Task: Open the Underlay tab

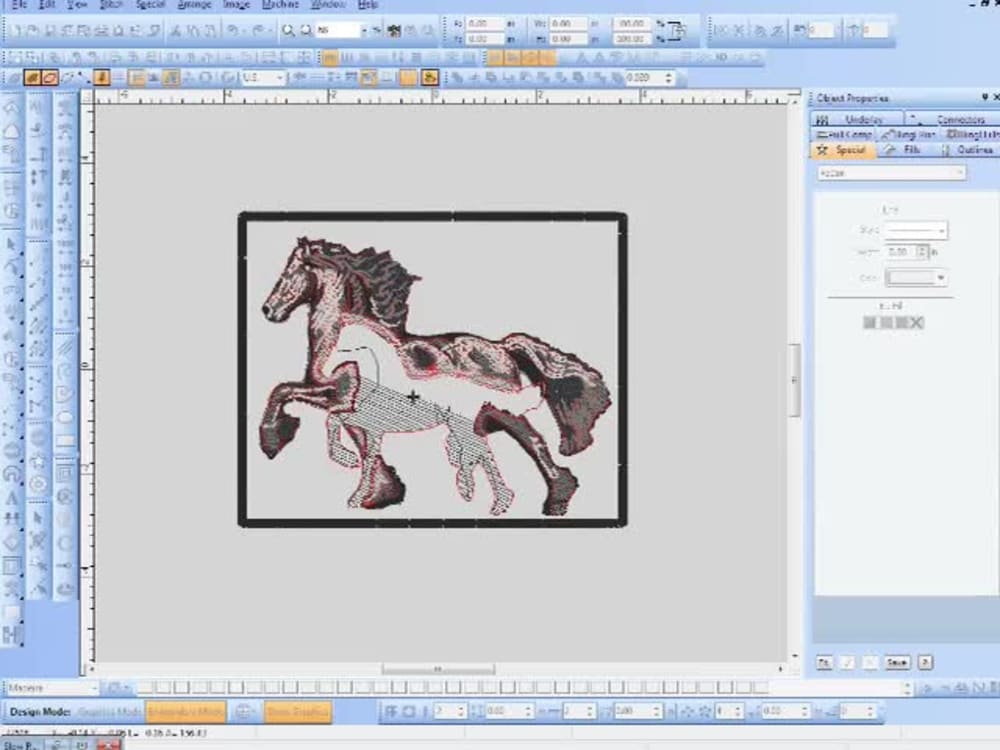Action: click(x=865, y=119)
